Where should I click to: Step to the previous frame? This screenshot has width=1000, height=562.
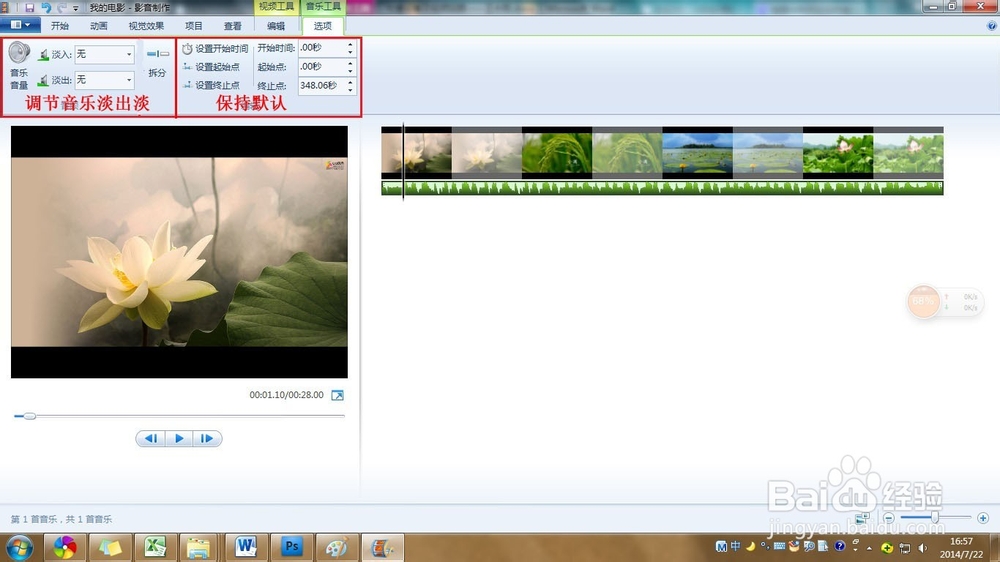point(151,438)
